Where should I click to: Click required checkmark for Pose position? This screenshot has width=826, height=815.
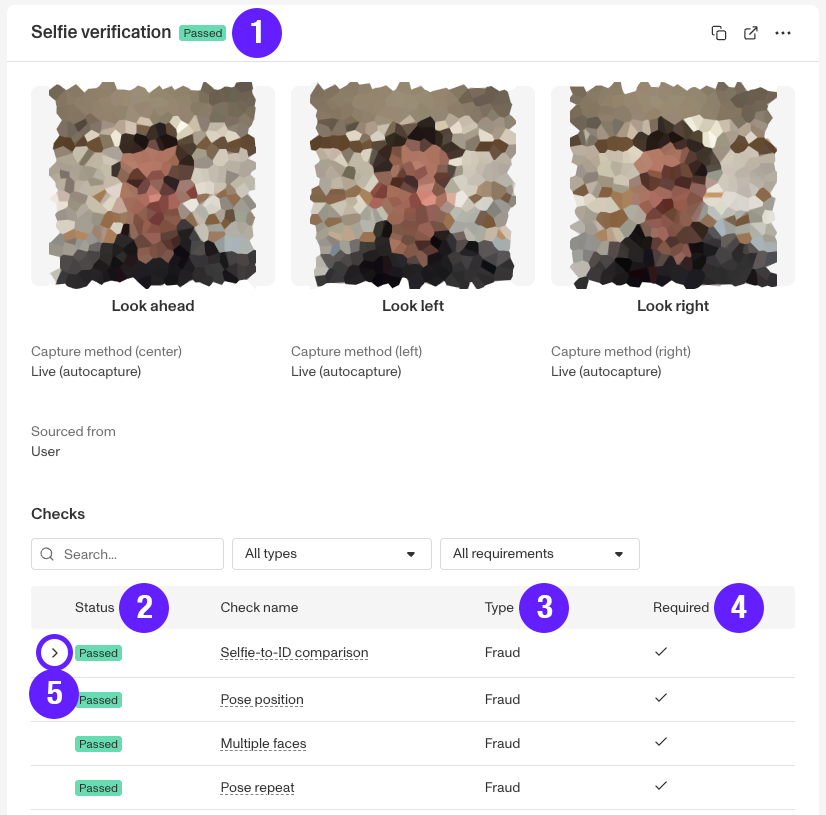pos(661,698)
